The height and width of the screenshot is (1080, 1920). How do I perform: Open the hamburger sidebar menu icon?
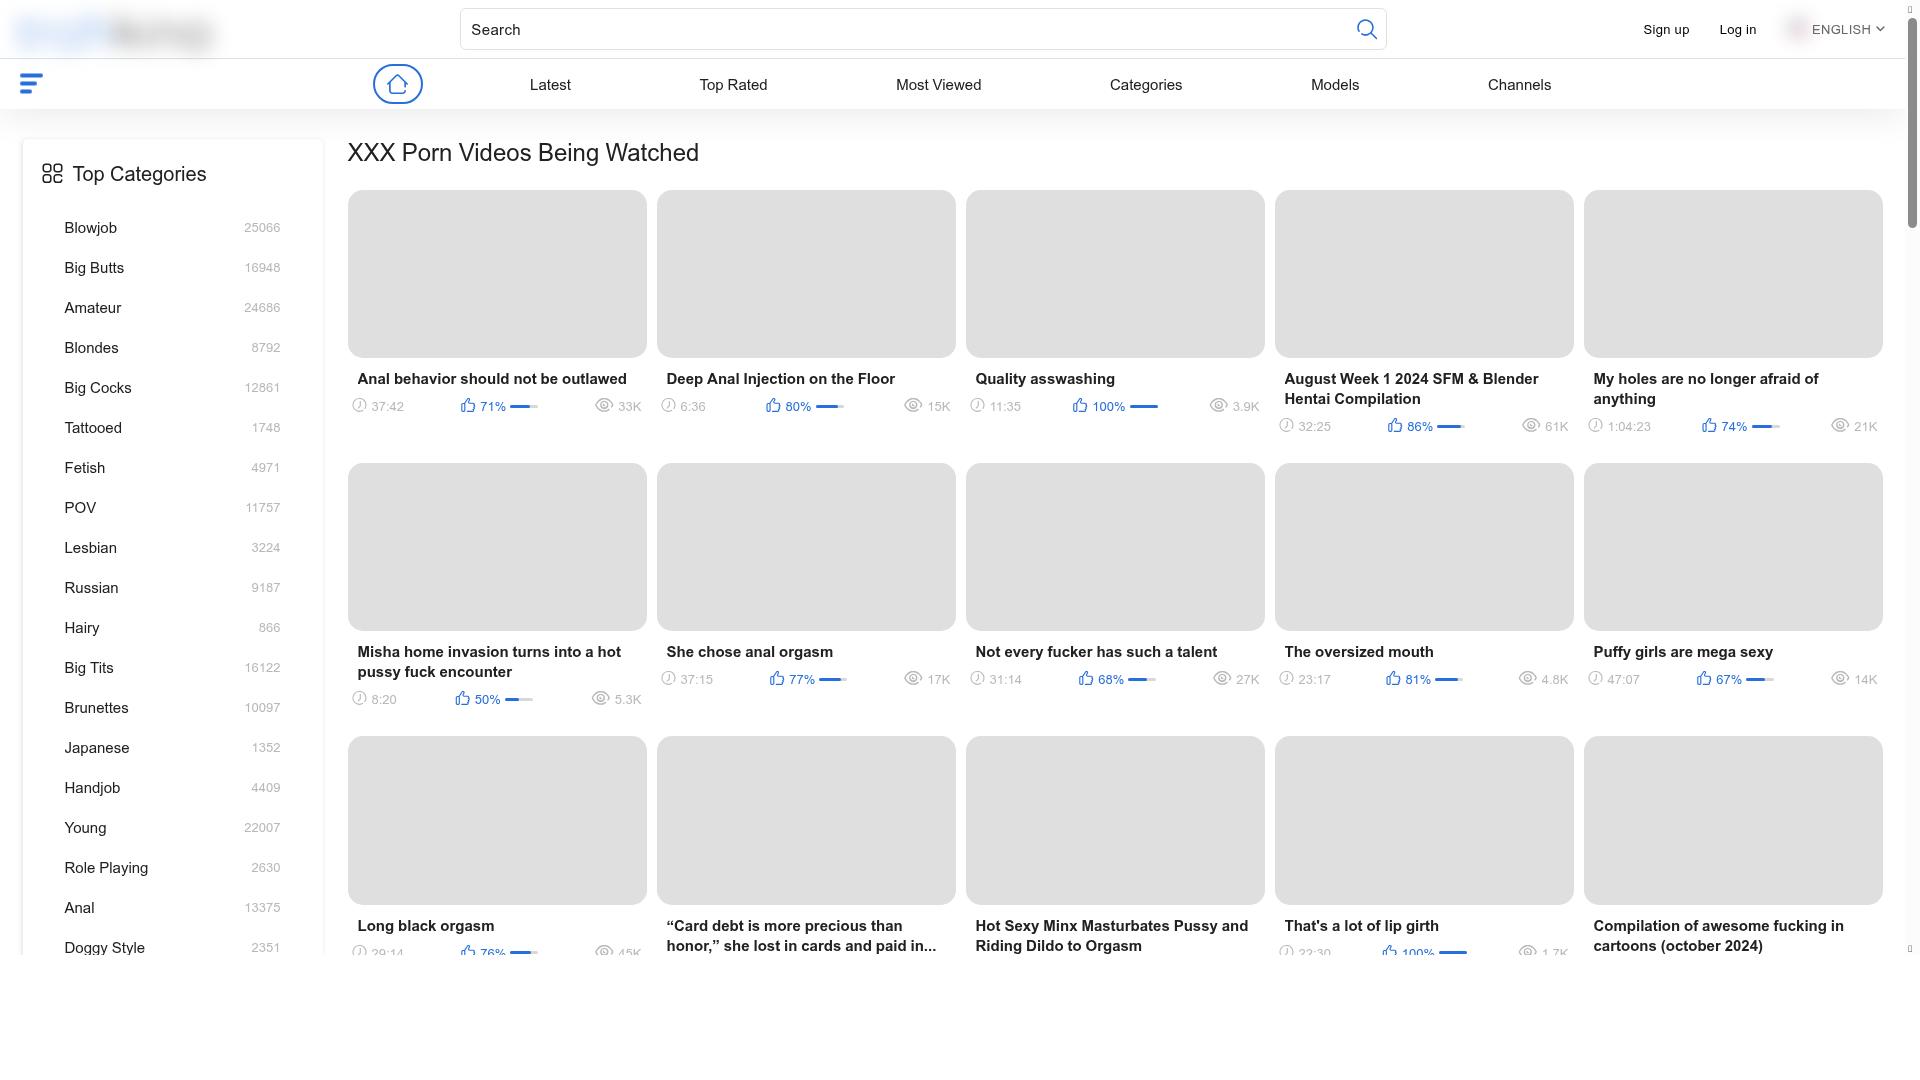[x=31, y=84]
